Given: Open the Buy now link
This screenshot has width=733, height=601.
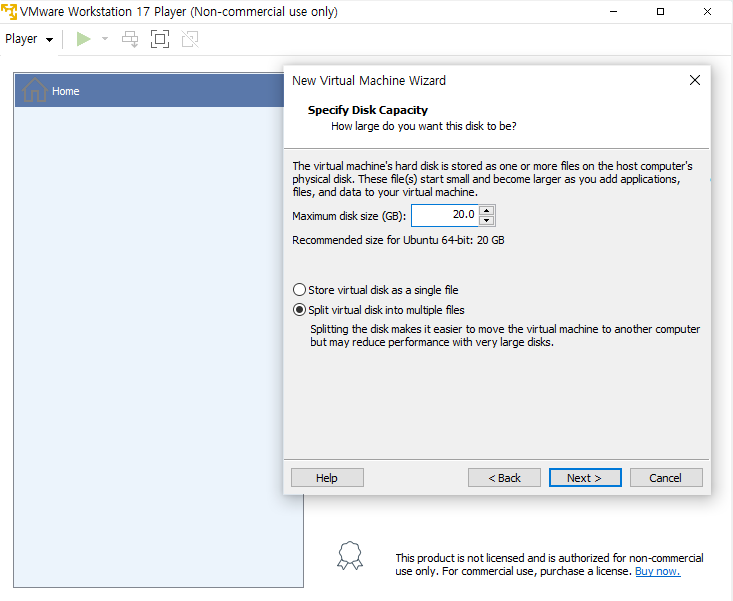Looking at the screenshot, I should [x=657, y=571].
